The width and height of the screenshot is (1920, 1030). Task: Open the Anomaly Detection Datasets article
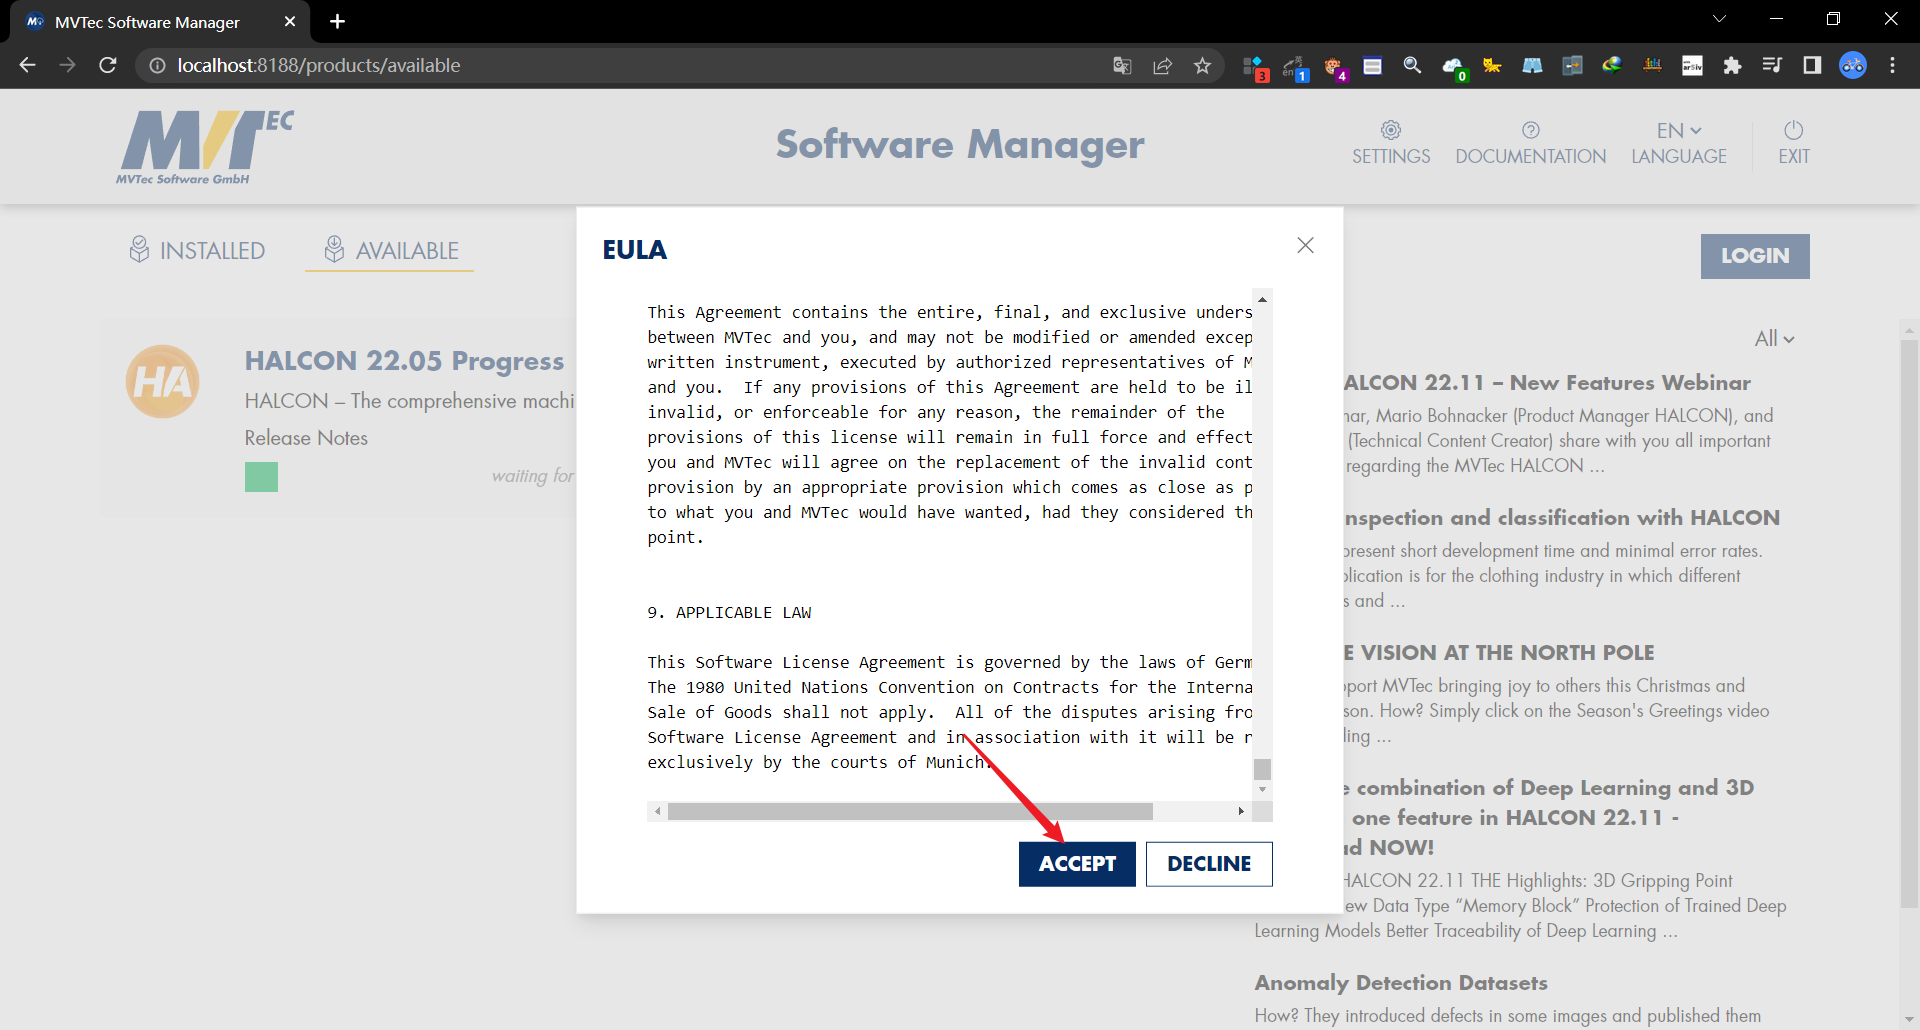click(x=1401, y=983)
